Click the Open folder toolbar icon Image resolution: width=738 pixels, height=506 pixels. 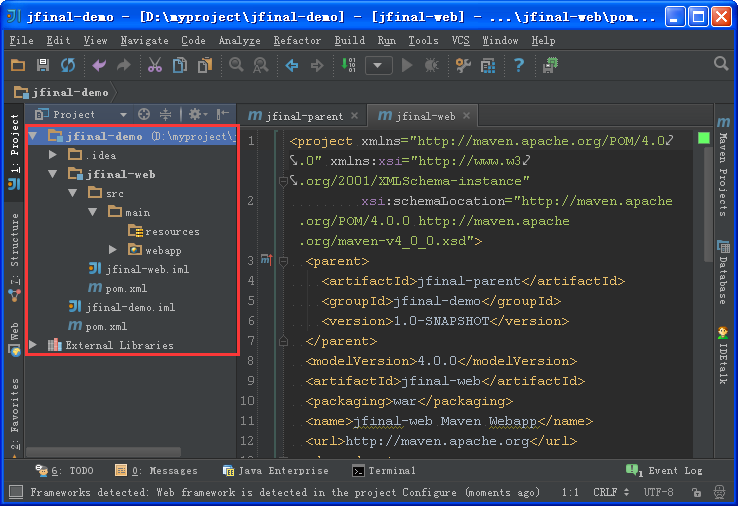tap(18, 65)
